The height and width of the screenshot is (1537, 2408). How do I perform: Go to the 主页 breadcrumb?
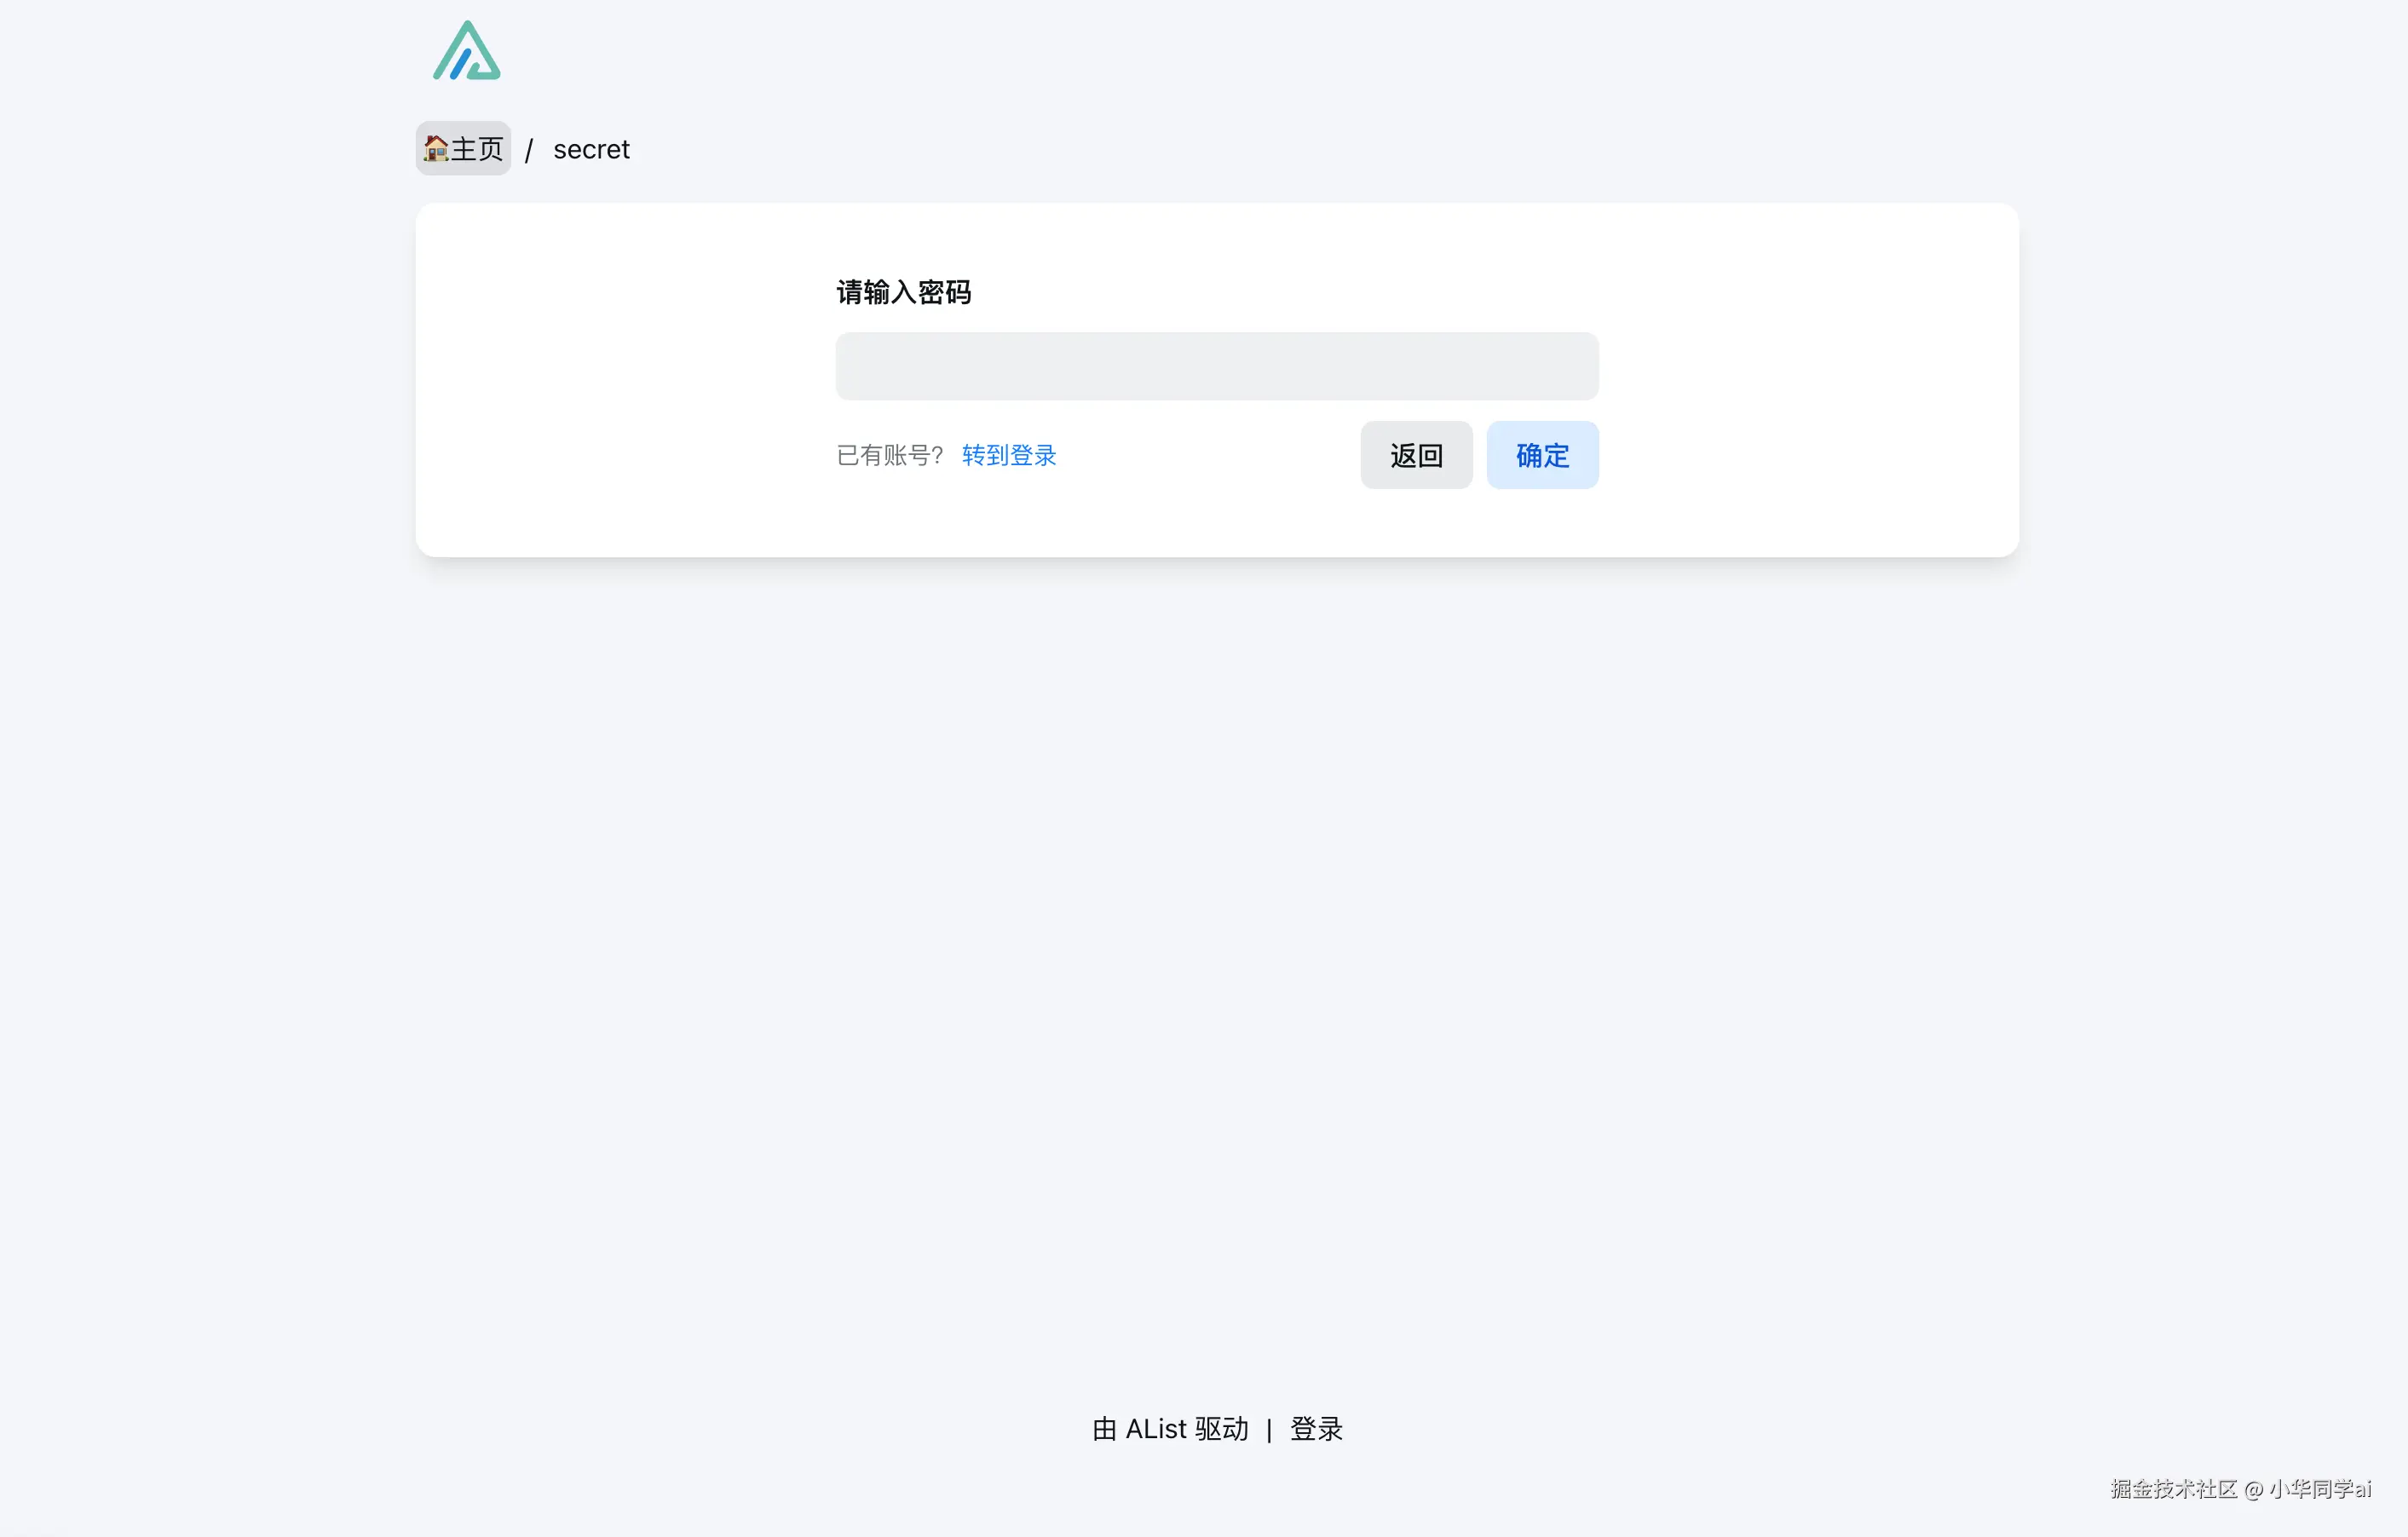point(476,149)
